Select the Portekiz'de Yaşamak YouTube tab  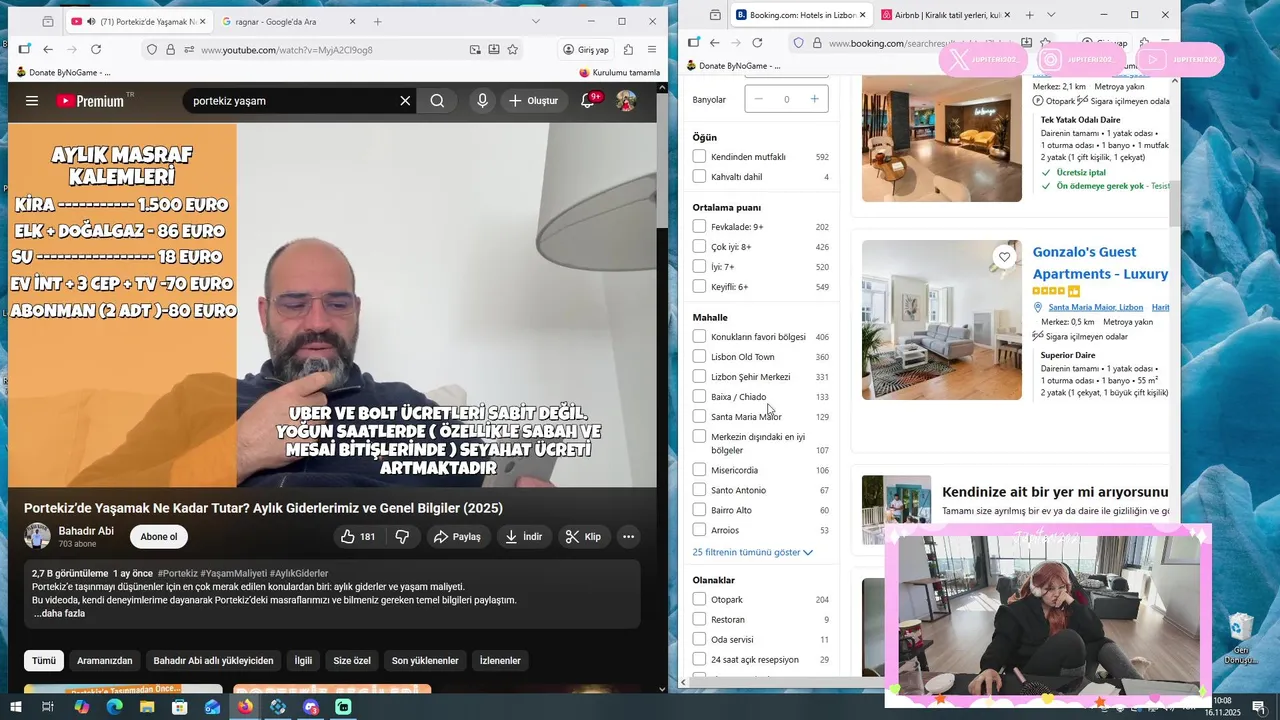139,21
